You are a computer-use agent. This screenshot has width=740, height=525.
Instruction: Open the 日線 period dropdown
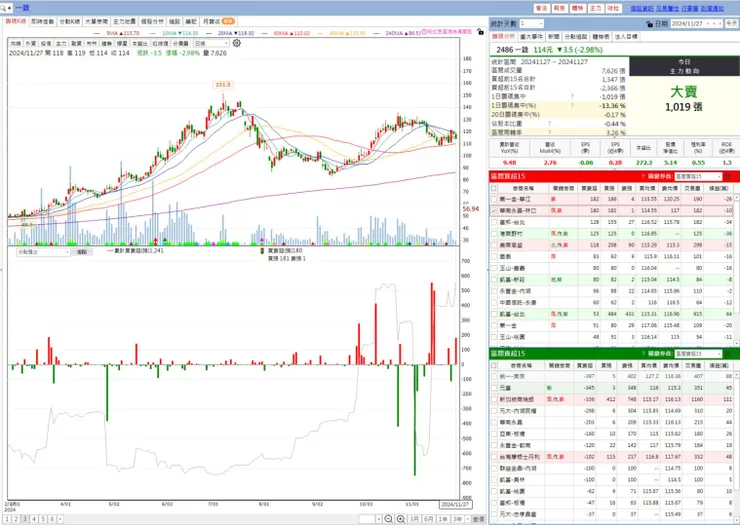(x=211, y=43)
